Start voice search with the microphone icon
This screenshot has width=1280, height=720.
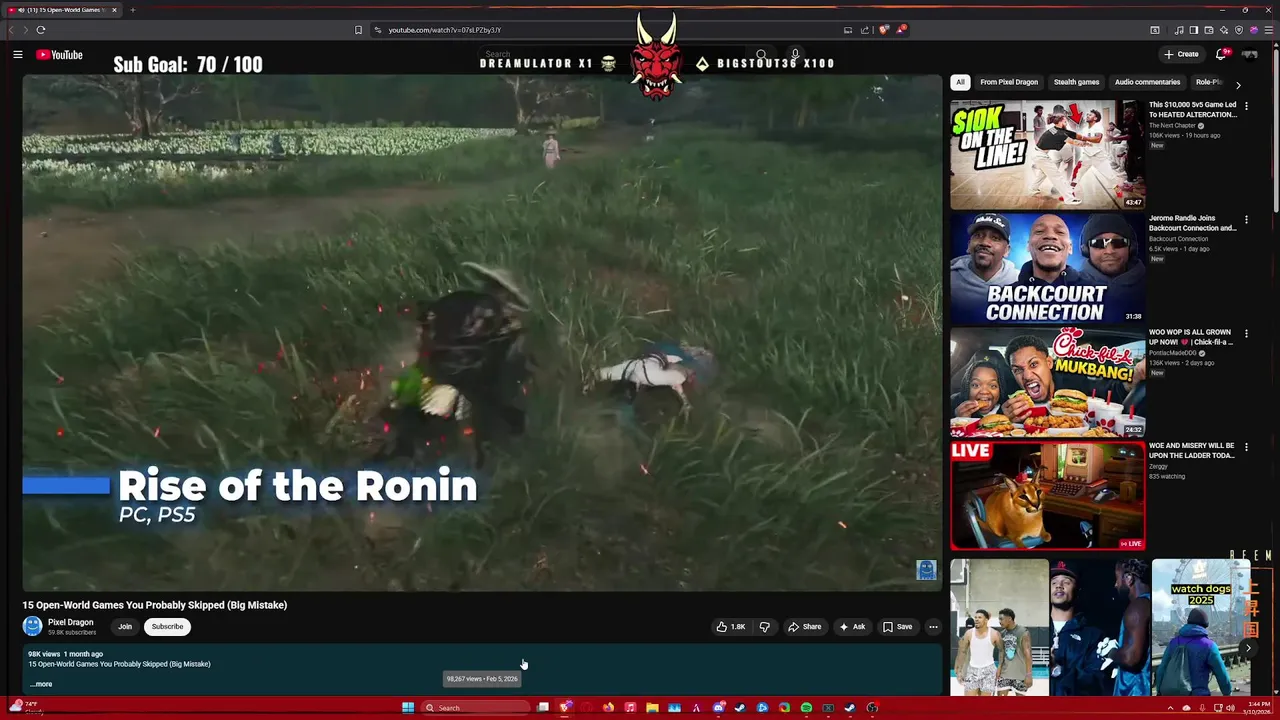pos(795,55)
